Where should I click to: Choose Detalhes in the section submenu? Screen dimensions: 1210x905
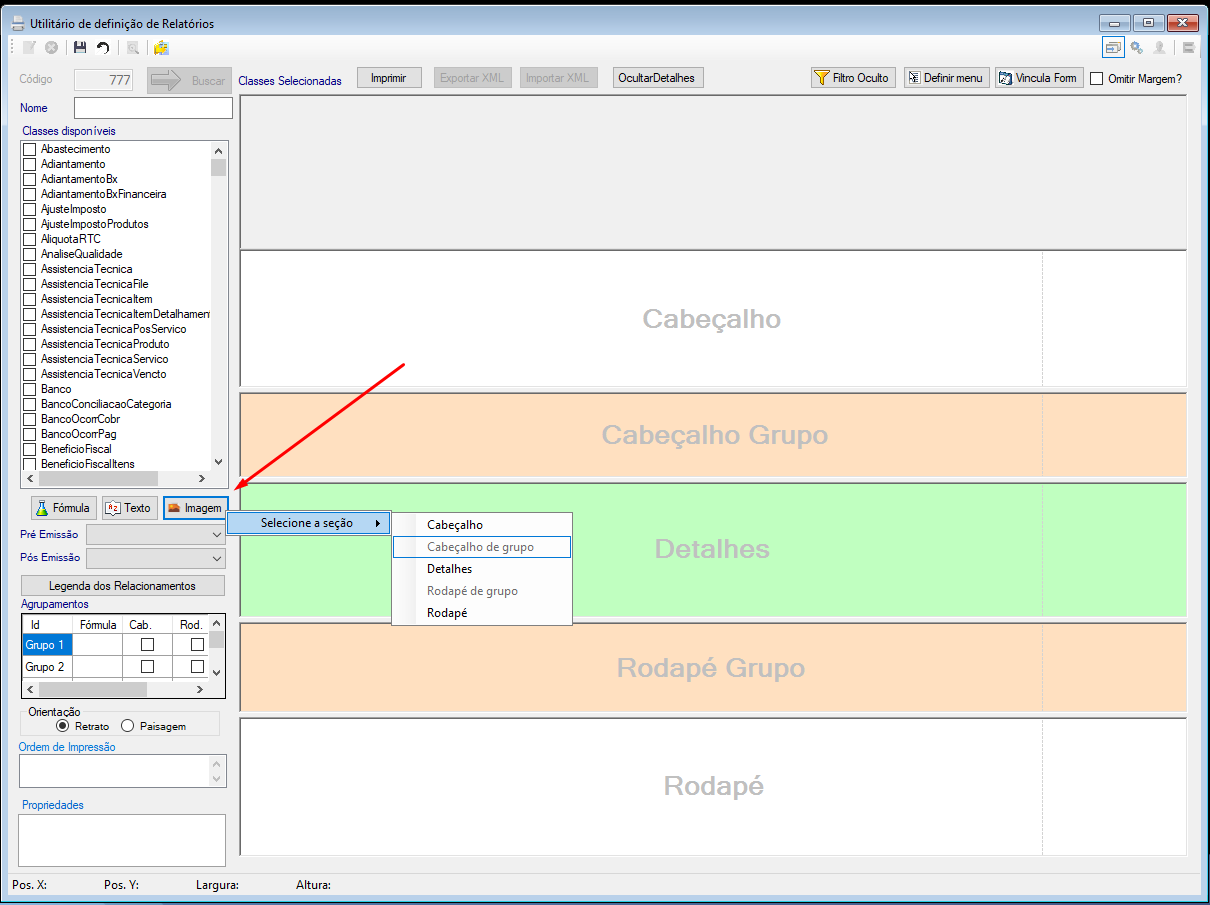tap(481, 569)
